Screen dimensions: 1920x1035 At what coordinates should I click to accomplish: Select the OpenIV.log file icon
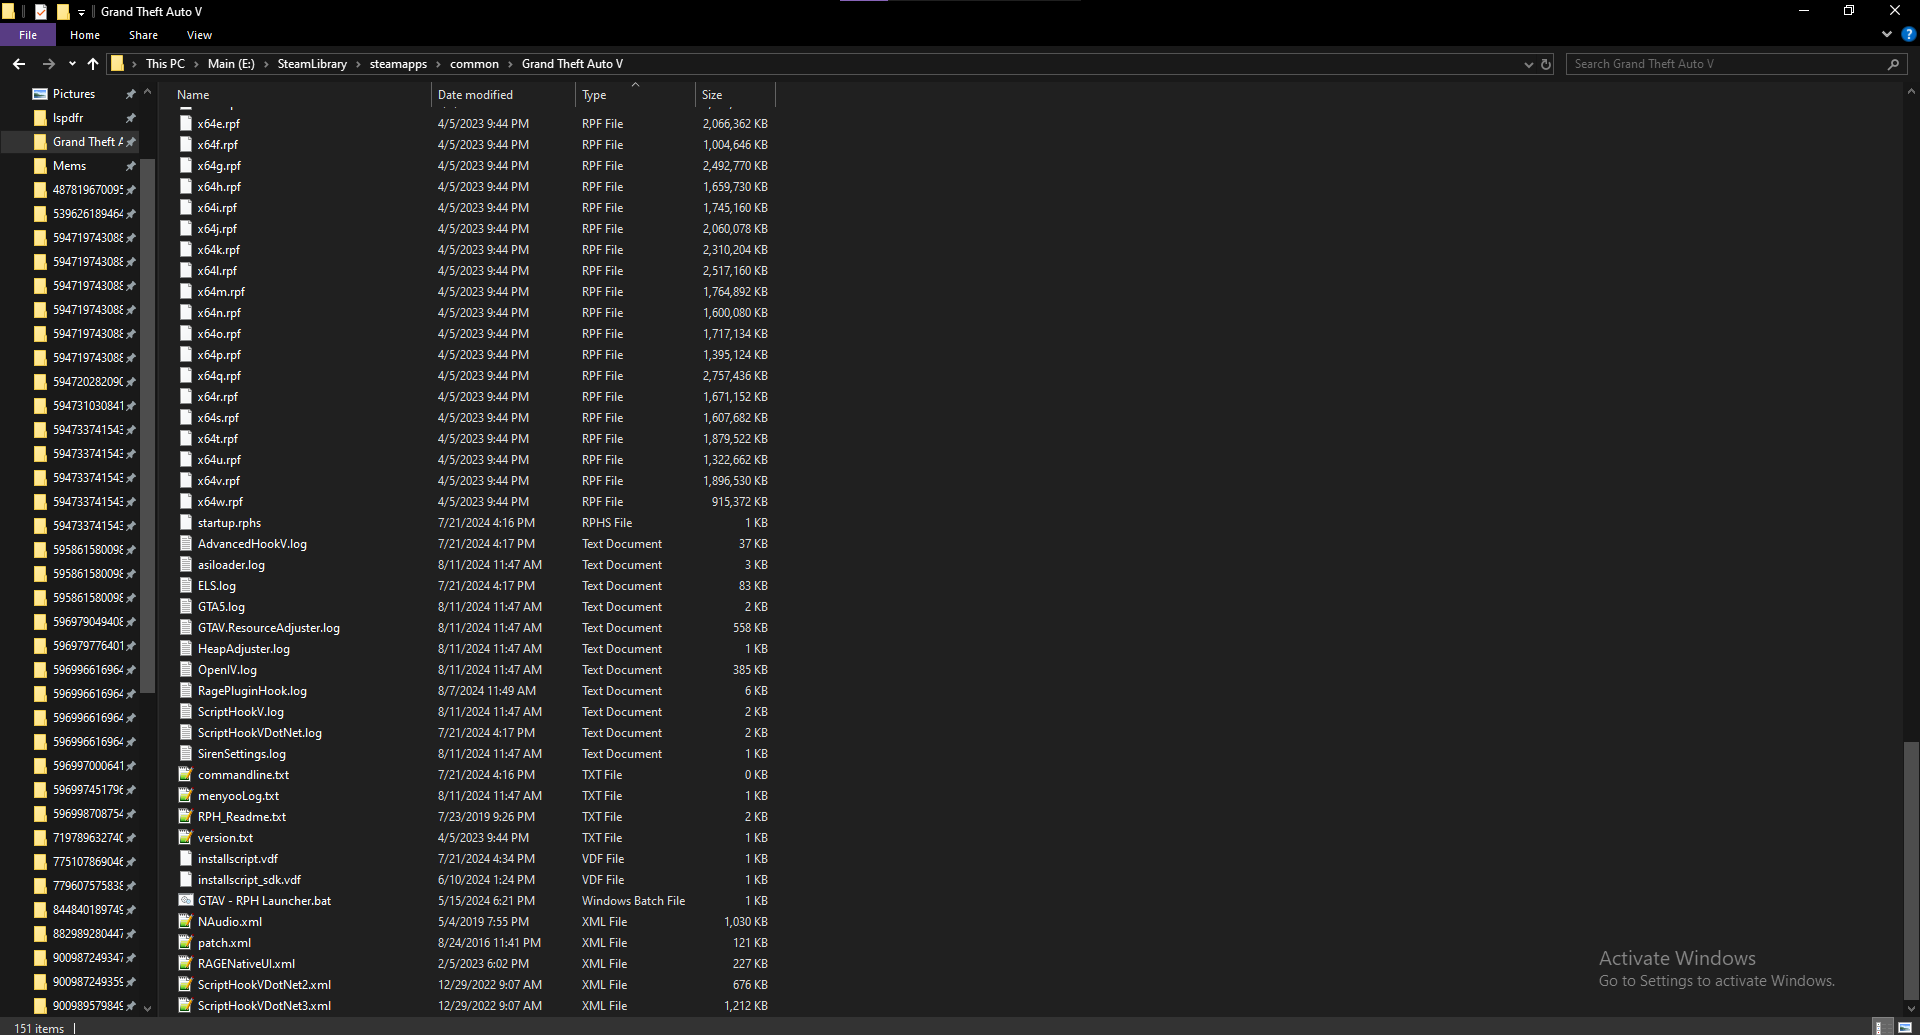click(x=186, y=670)
